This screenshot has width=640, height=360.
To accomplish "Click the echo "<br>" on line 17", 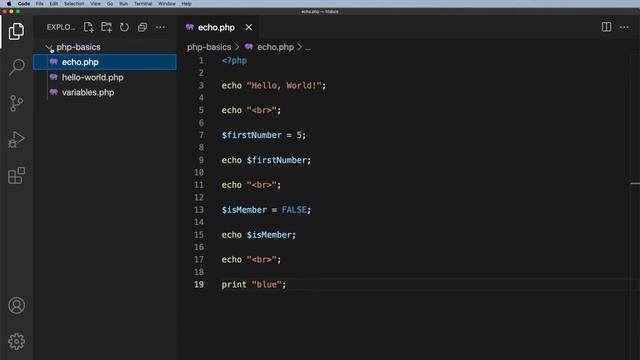I will [251, 260].
